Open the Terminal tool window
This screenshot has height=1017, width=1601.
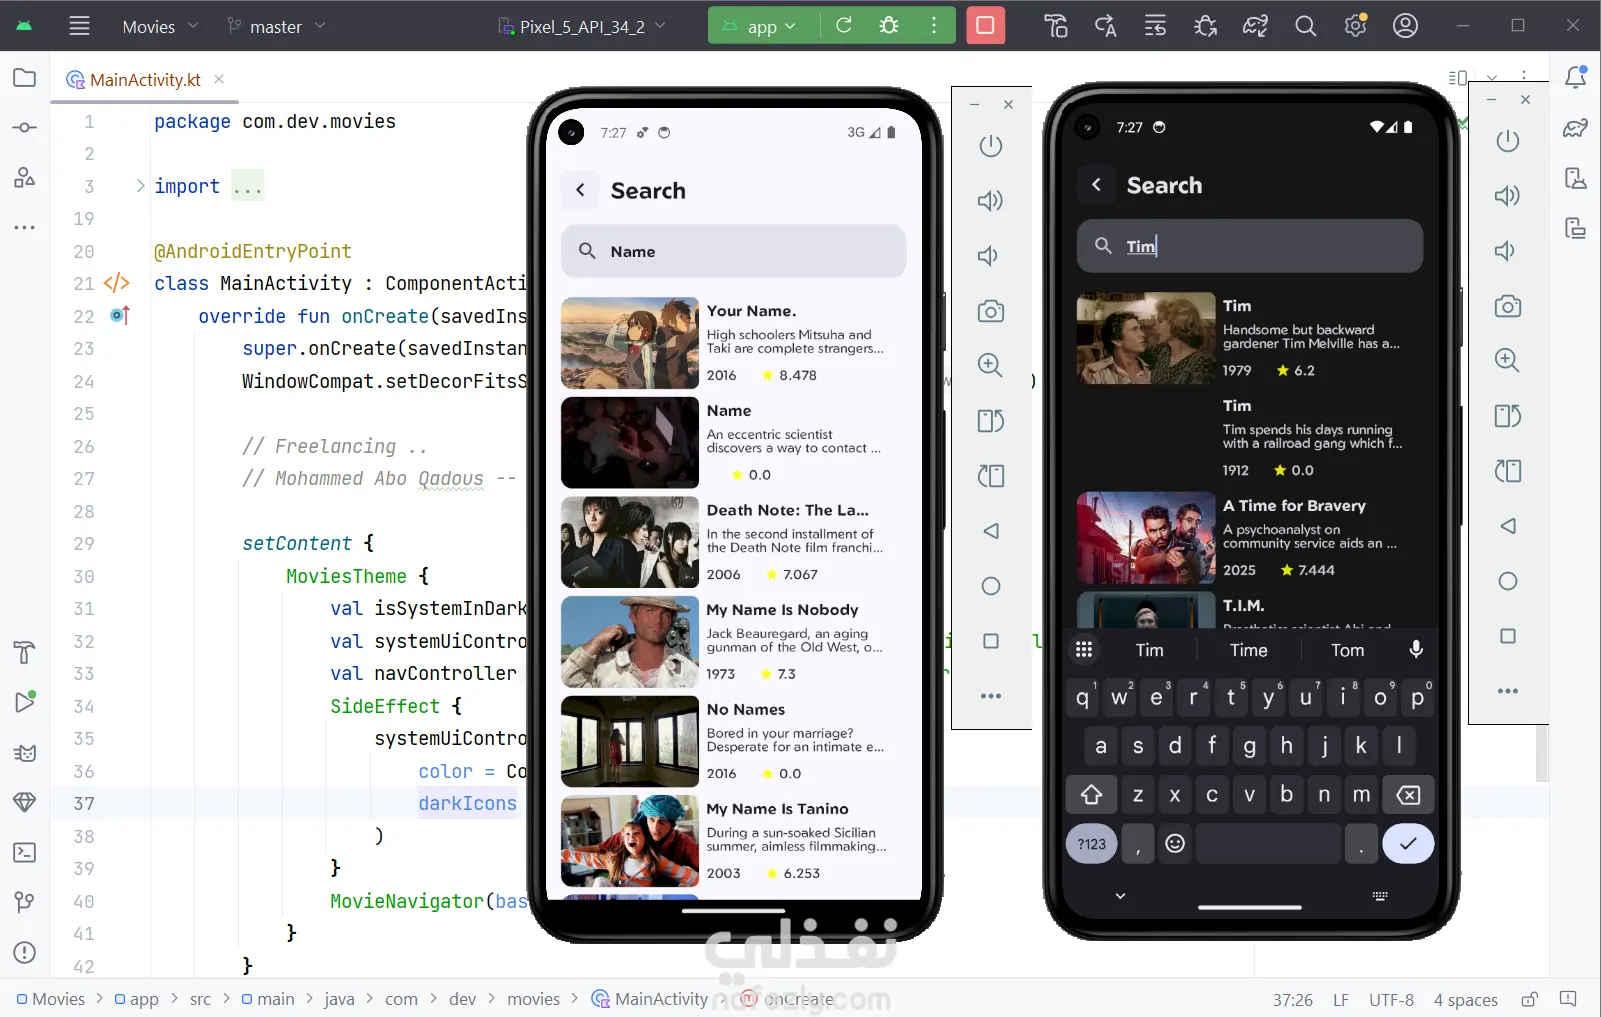(24, 852)
